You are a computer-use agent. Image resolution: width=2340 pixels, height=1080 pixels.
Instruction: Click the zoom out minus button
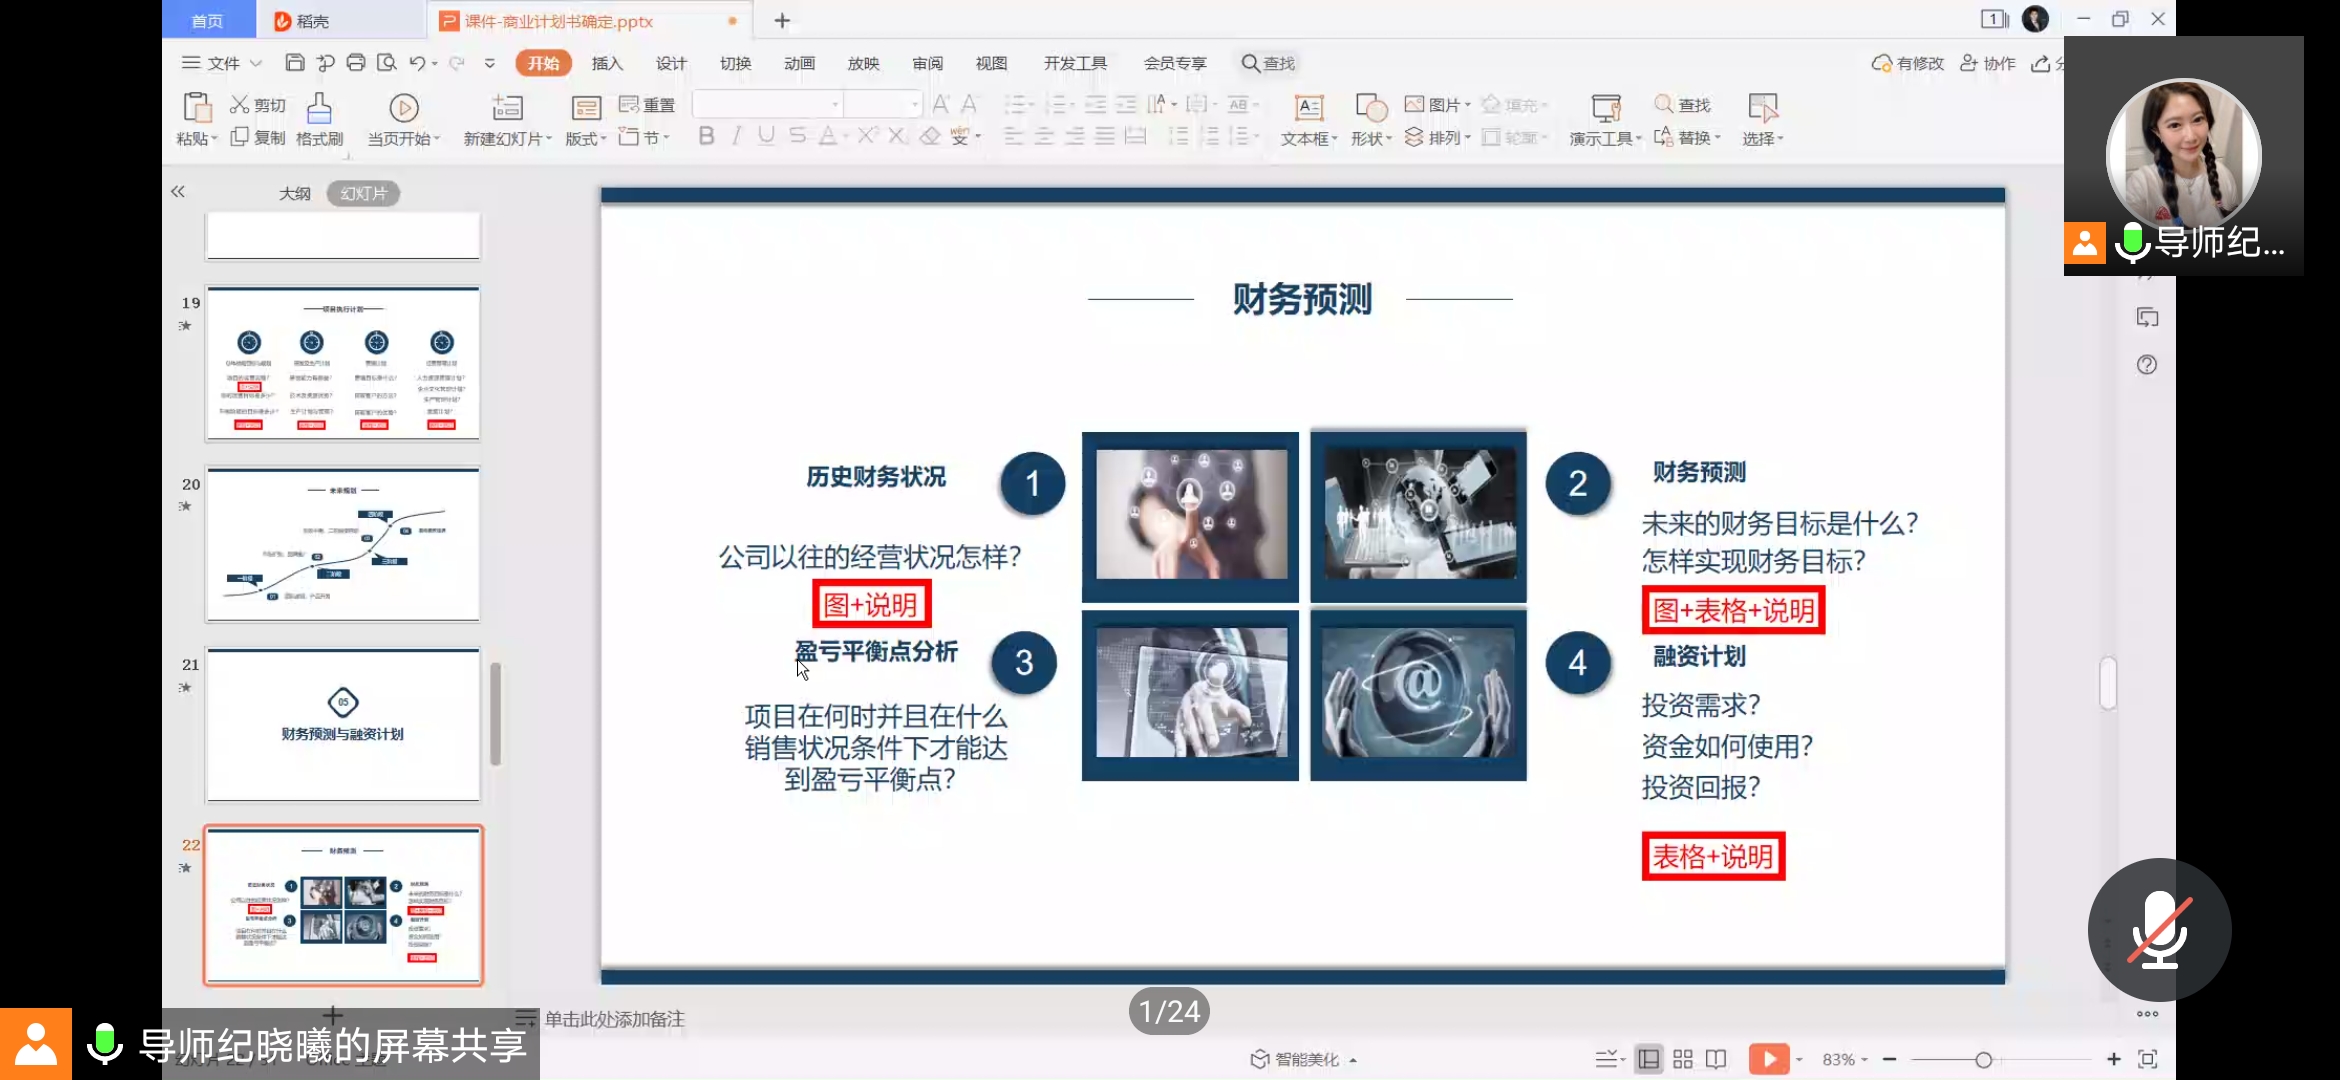(x=1889, y=1059)
